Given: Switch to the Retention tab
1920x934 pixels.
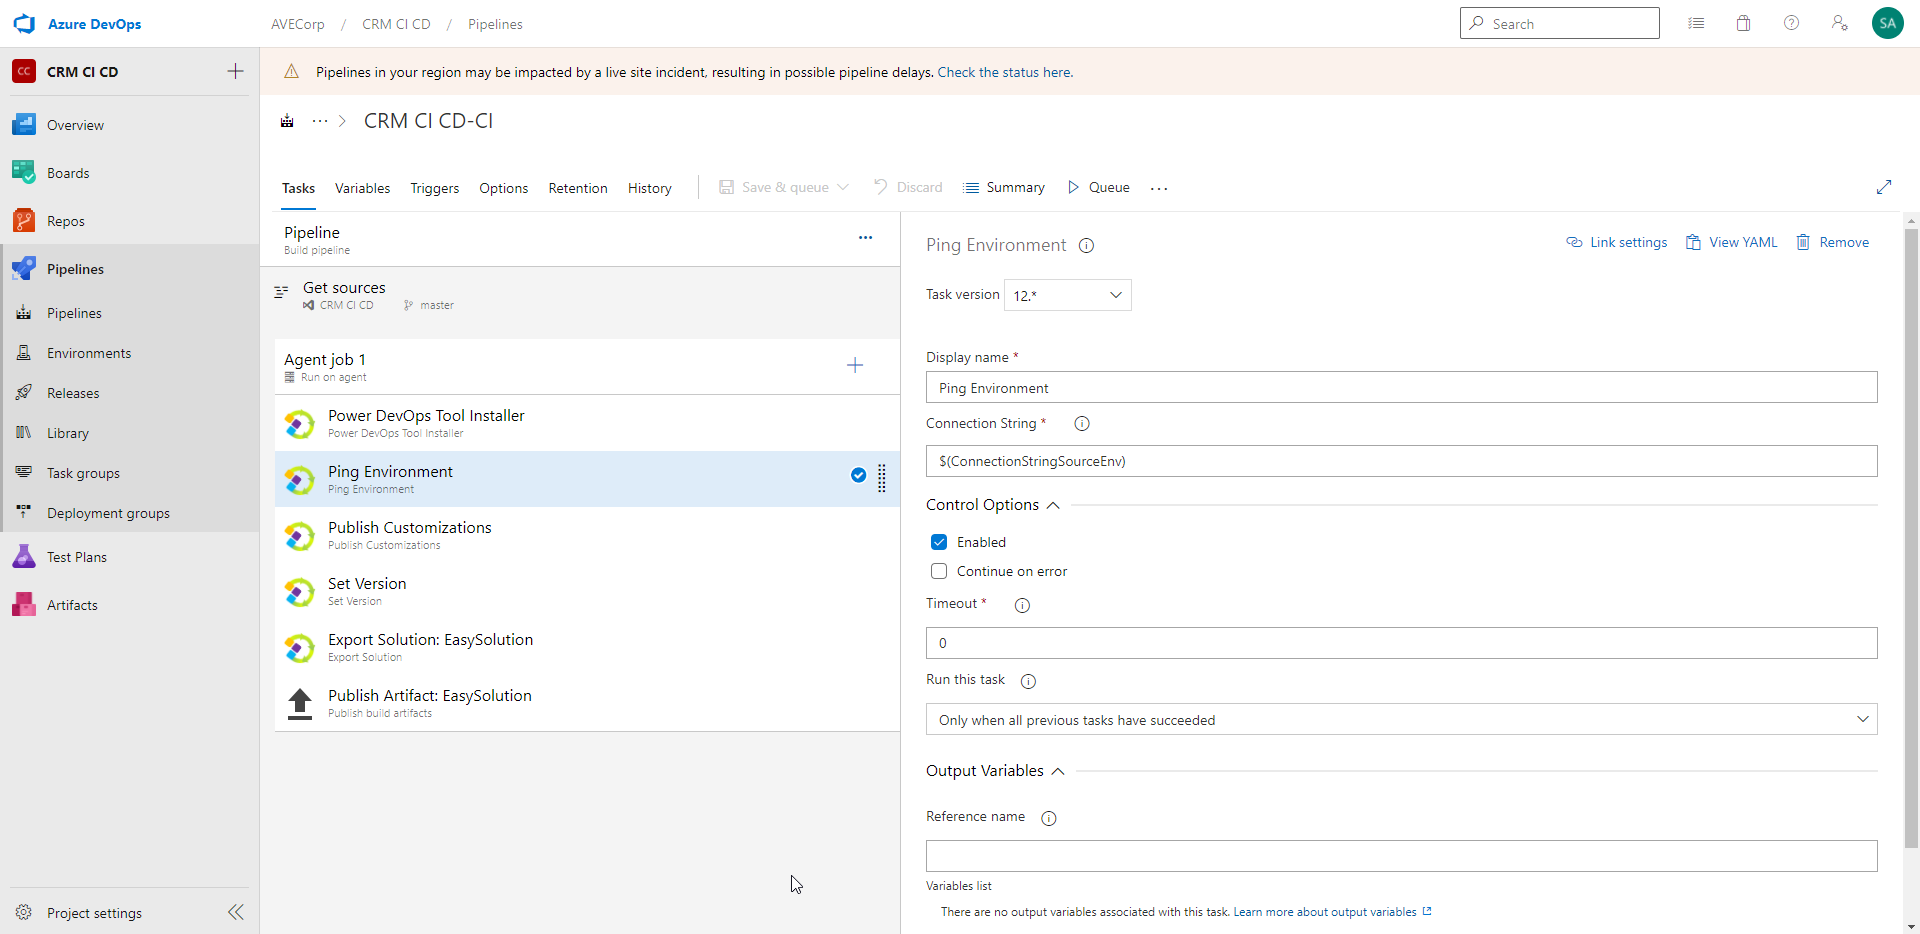Looking at the screenshot, I should pos(578,188).
